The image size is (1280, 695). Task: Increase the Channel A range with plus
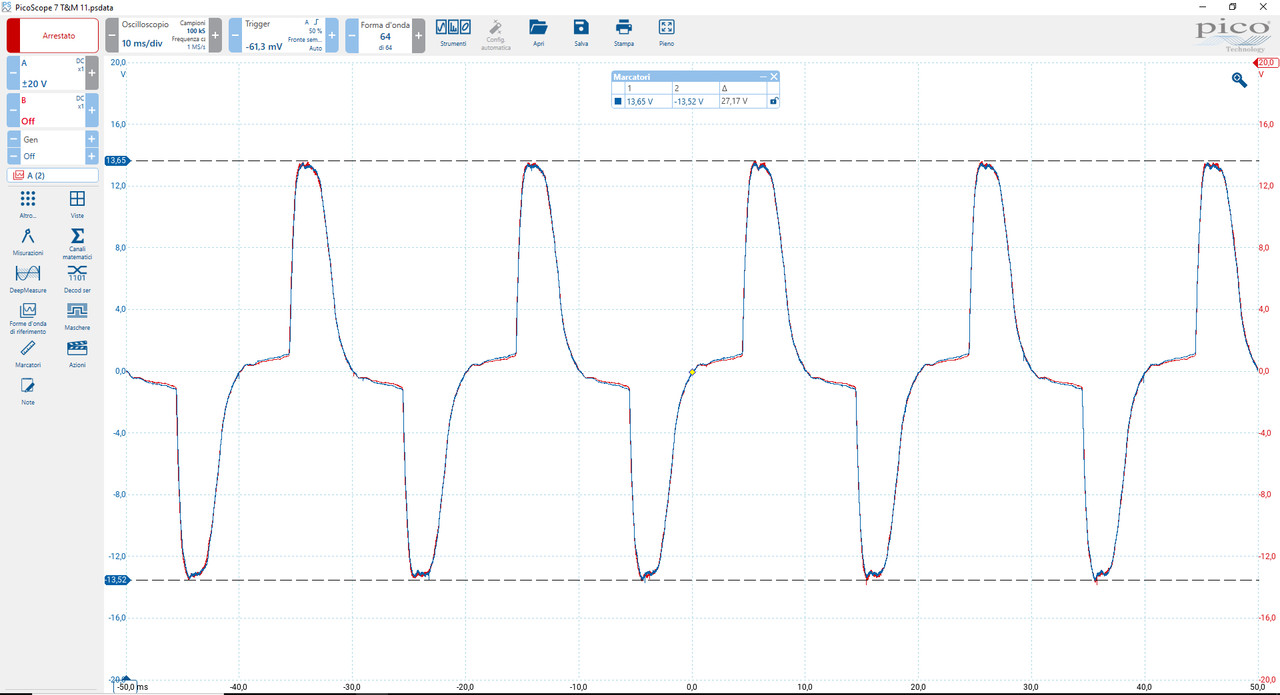click(x=92, y=73)
